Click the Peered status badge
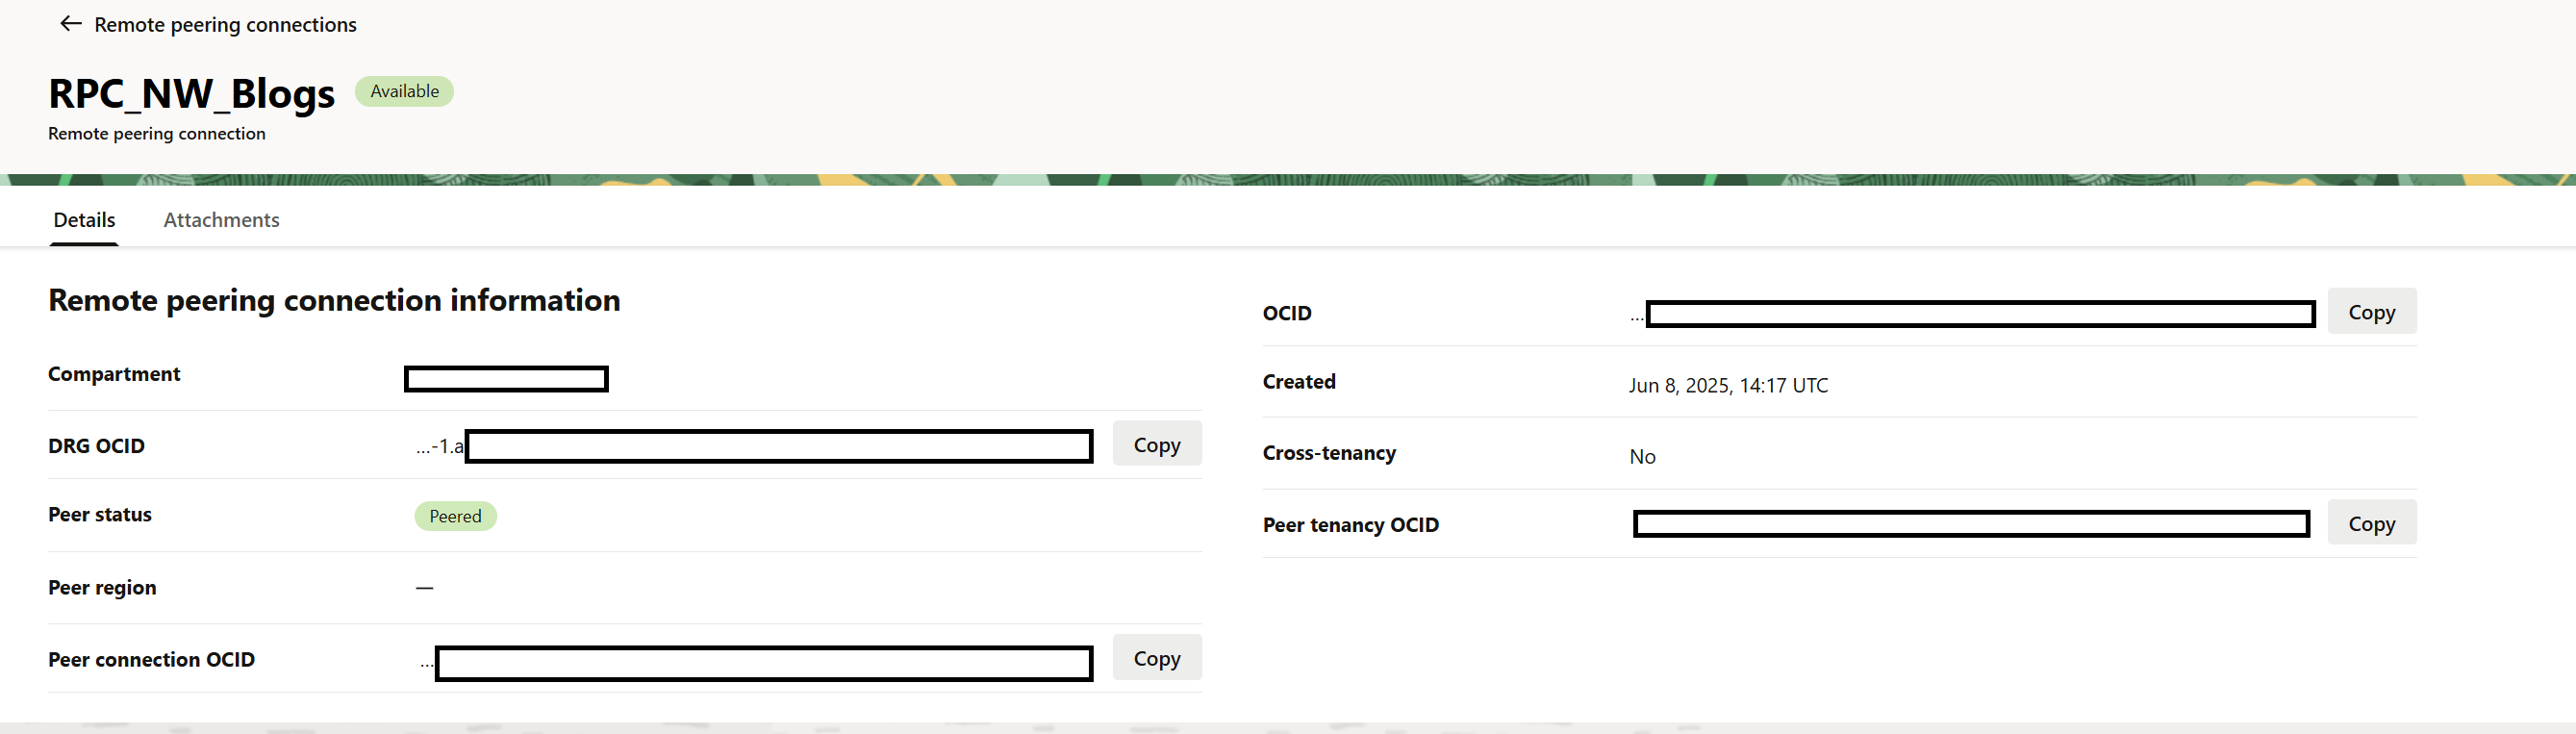2576x734 pixels. pos(455,516)
